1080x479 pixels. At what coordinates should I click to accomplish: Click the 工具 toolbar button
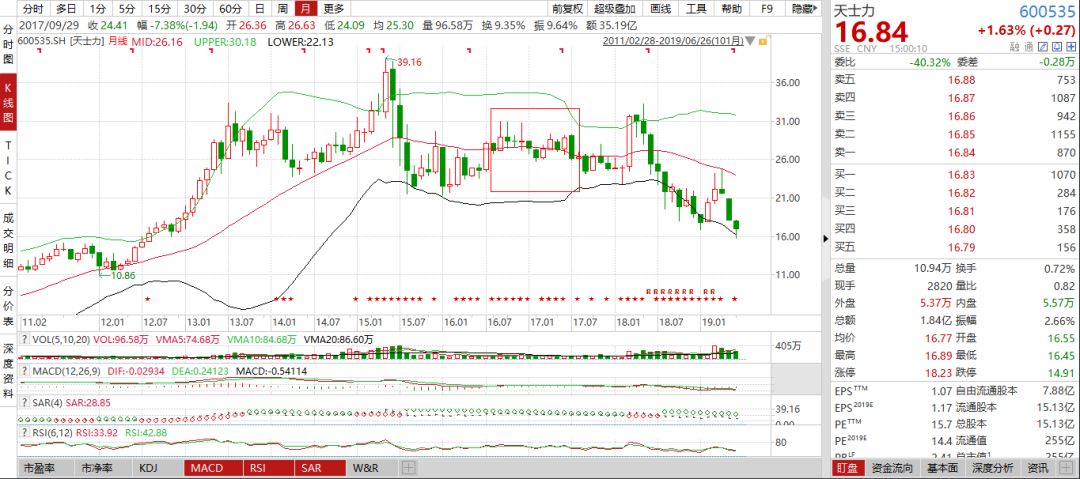click(697, 8)
